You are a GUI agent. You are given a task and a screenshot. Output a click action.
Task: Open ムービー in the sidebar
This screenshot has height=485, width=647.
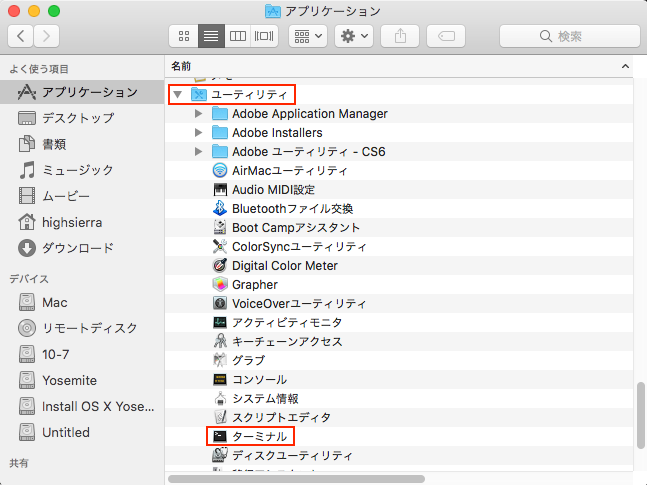point(82,196)
